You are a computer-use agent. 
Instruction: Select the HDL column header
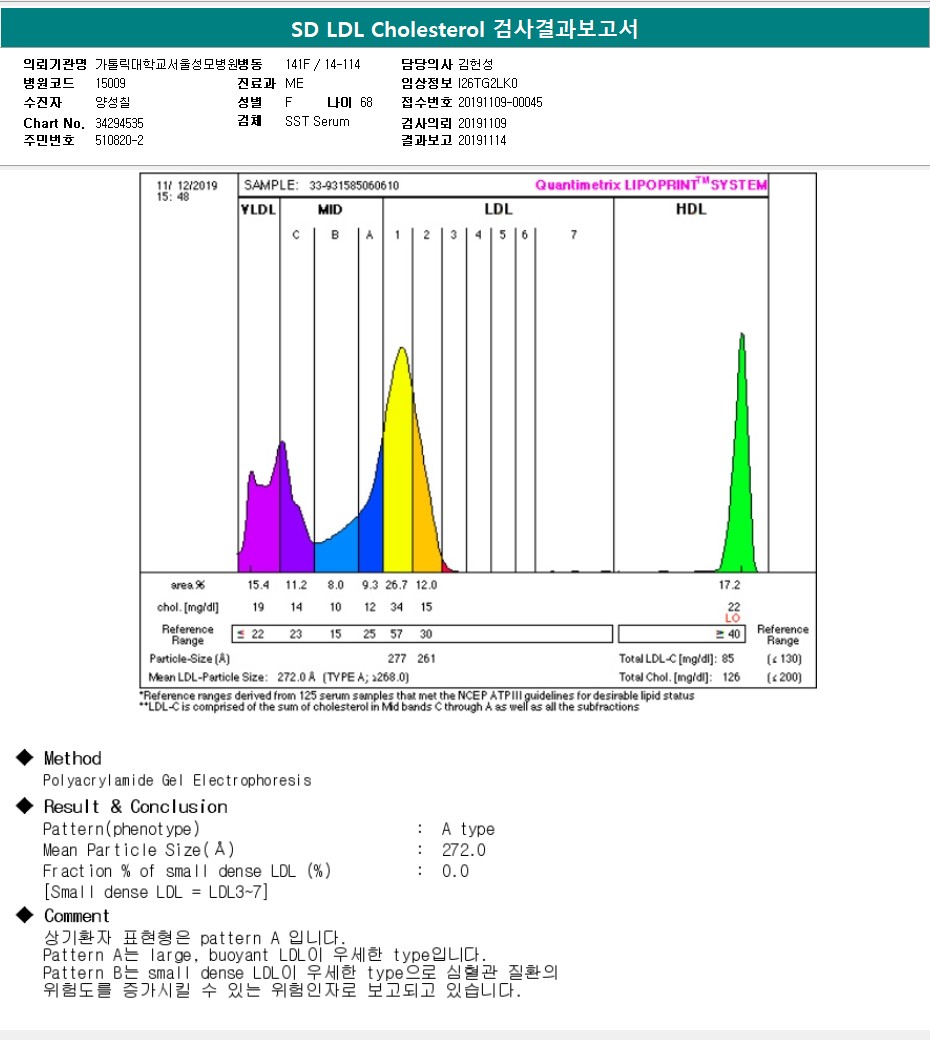[691, 209]
